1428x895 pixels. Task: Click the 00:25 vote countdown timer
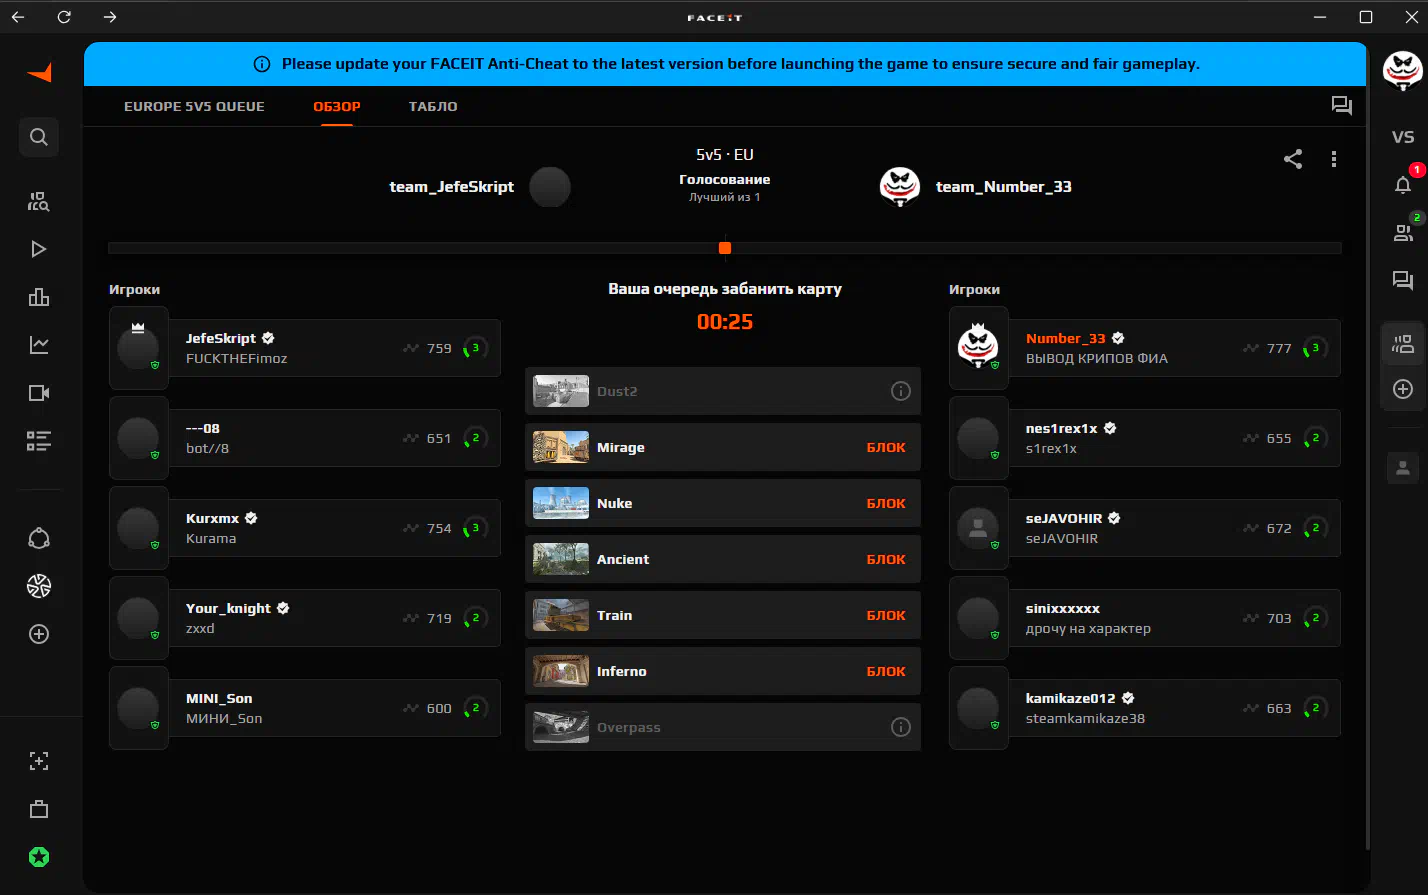tap(725, 322)
